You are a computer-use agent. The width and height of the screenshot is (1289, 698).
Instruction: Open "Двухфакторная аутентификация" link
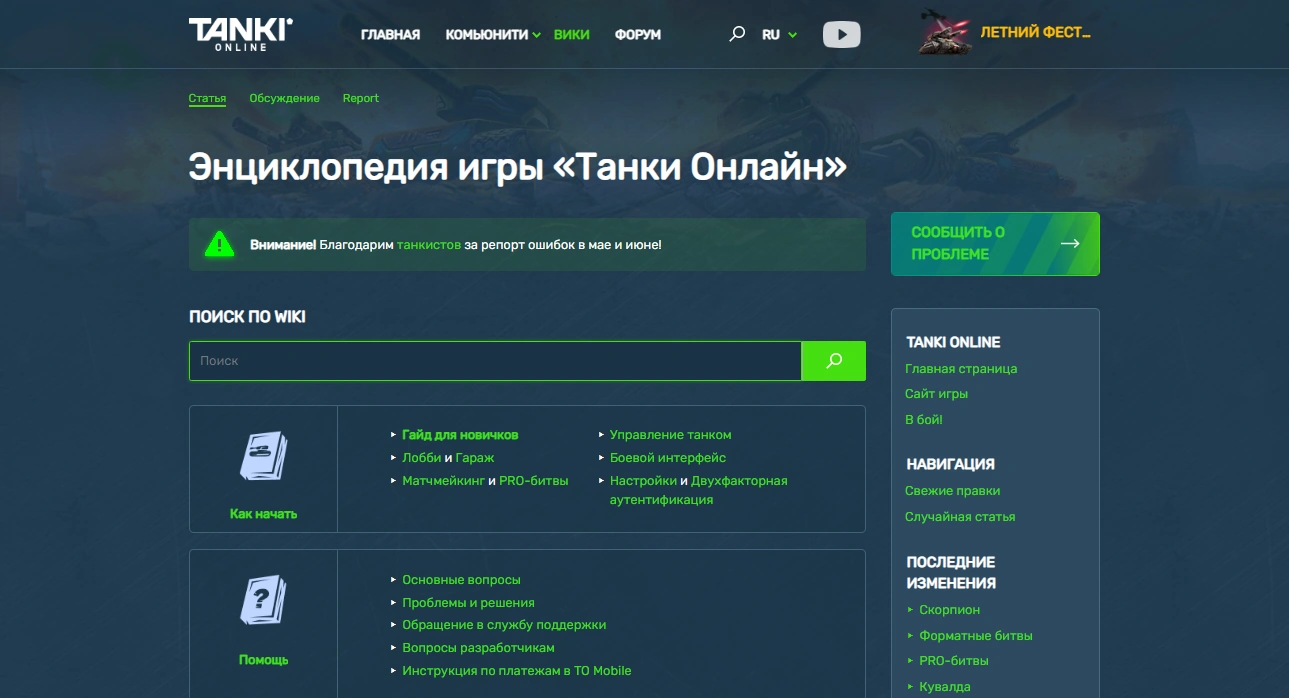point(699,490)
